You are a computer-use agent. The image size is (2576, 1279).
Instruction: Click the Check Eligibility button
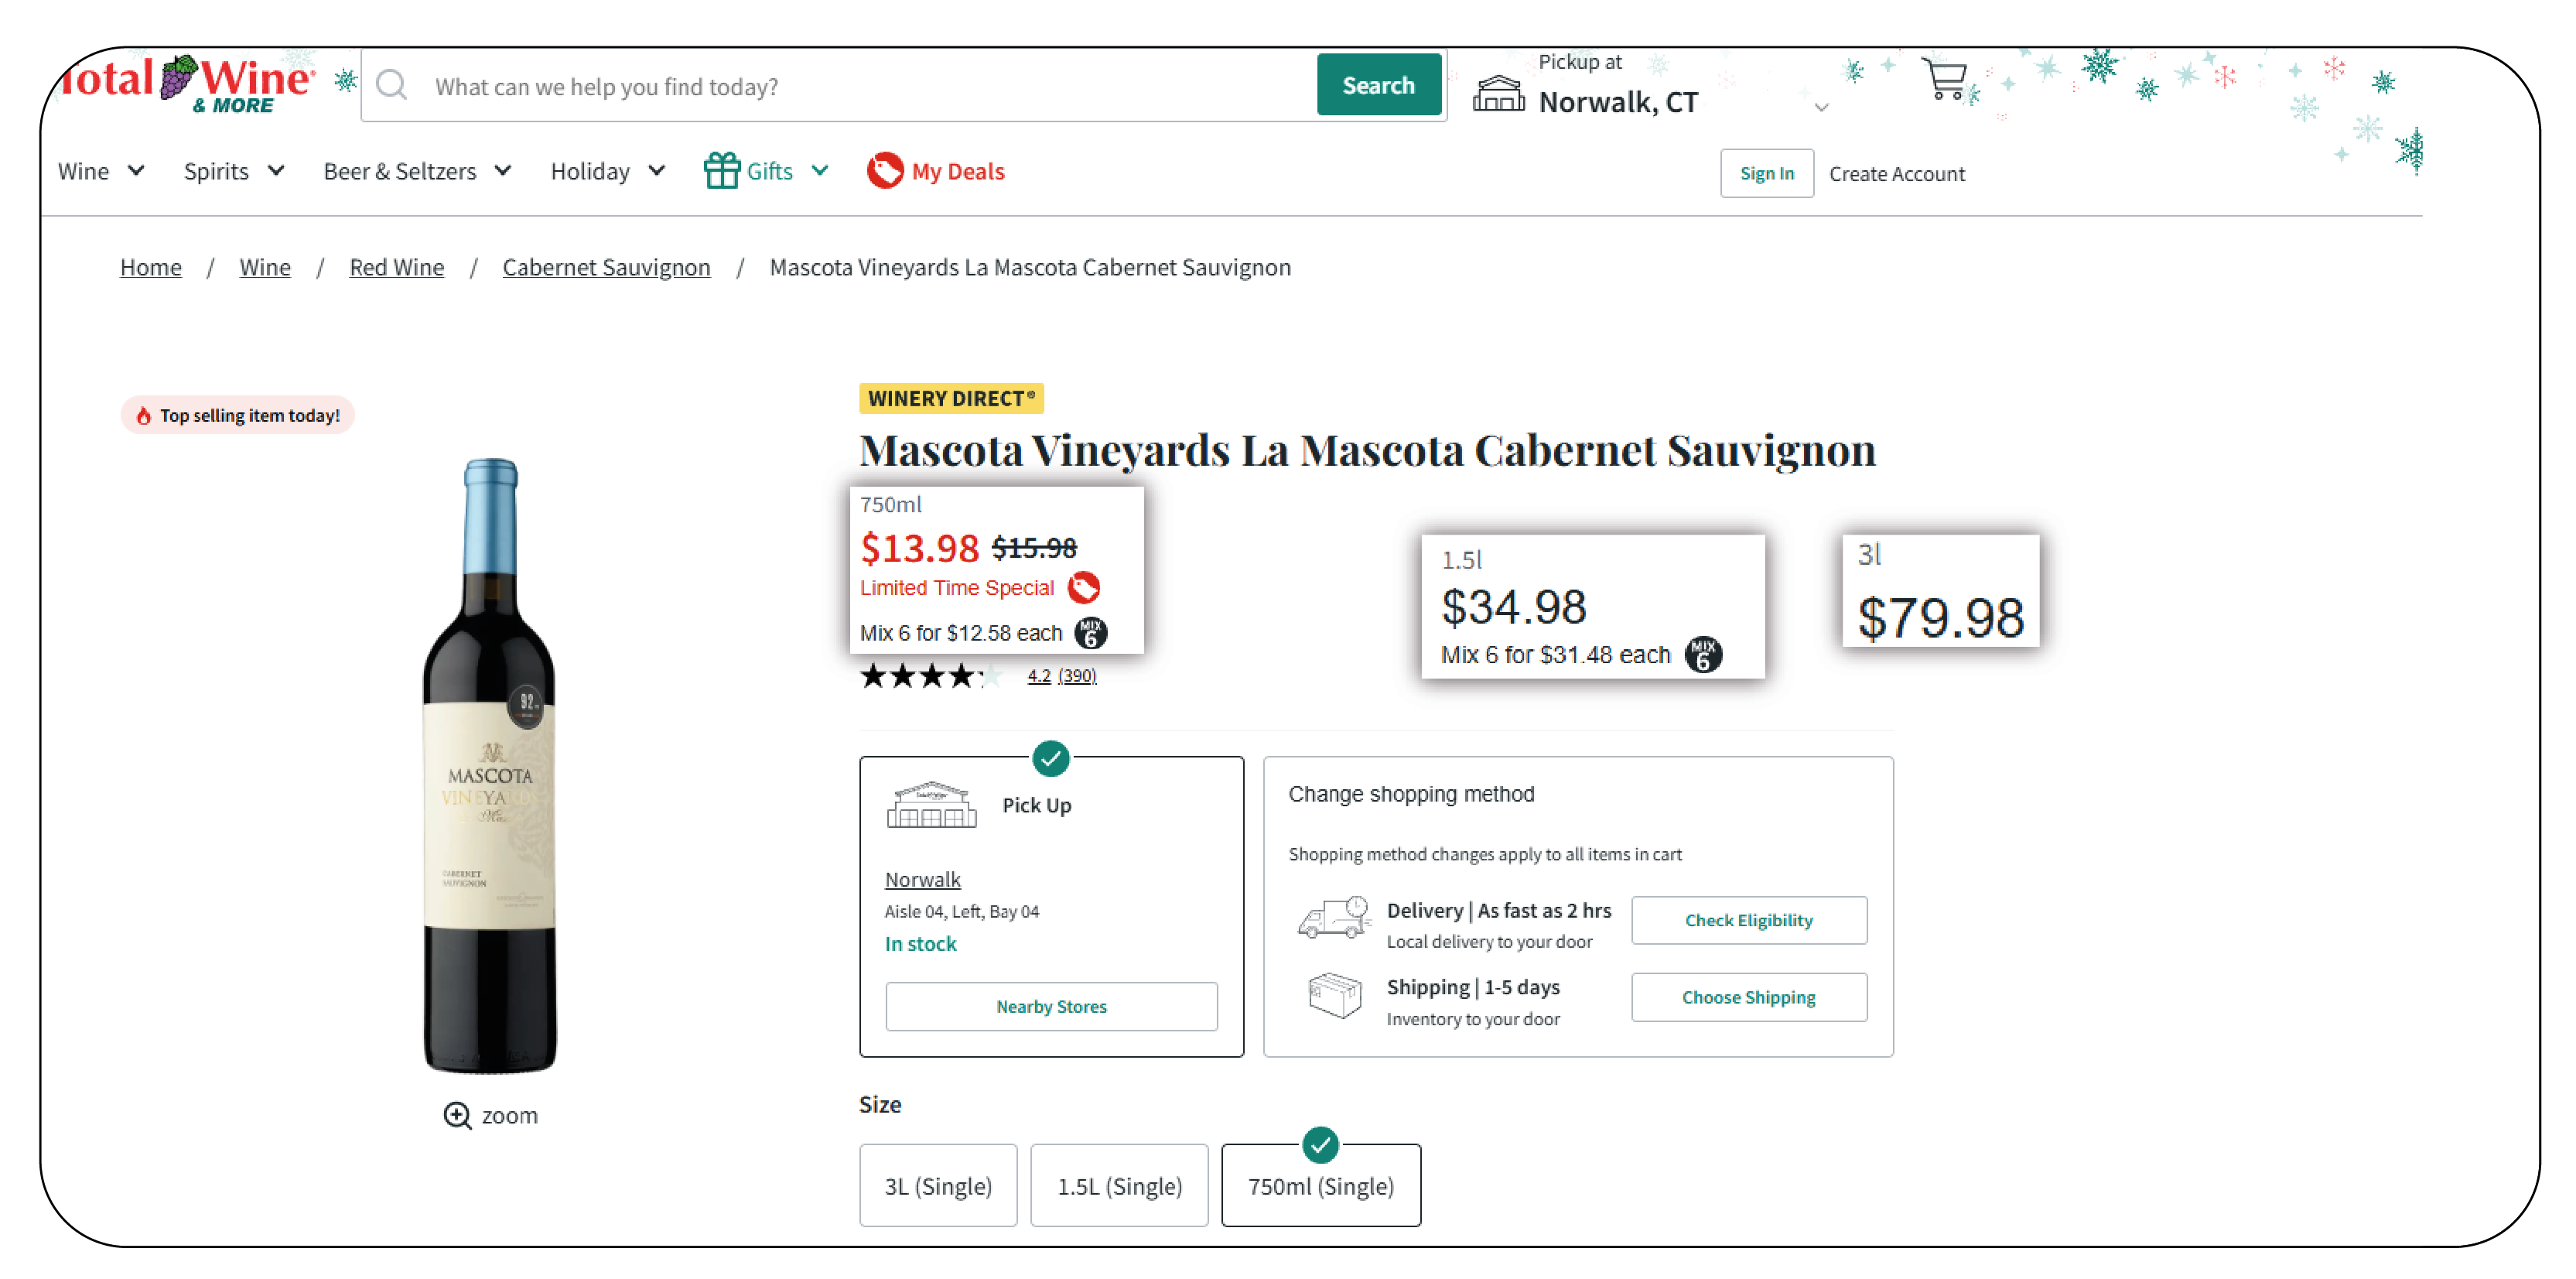click(1748, 920)
